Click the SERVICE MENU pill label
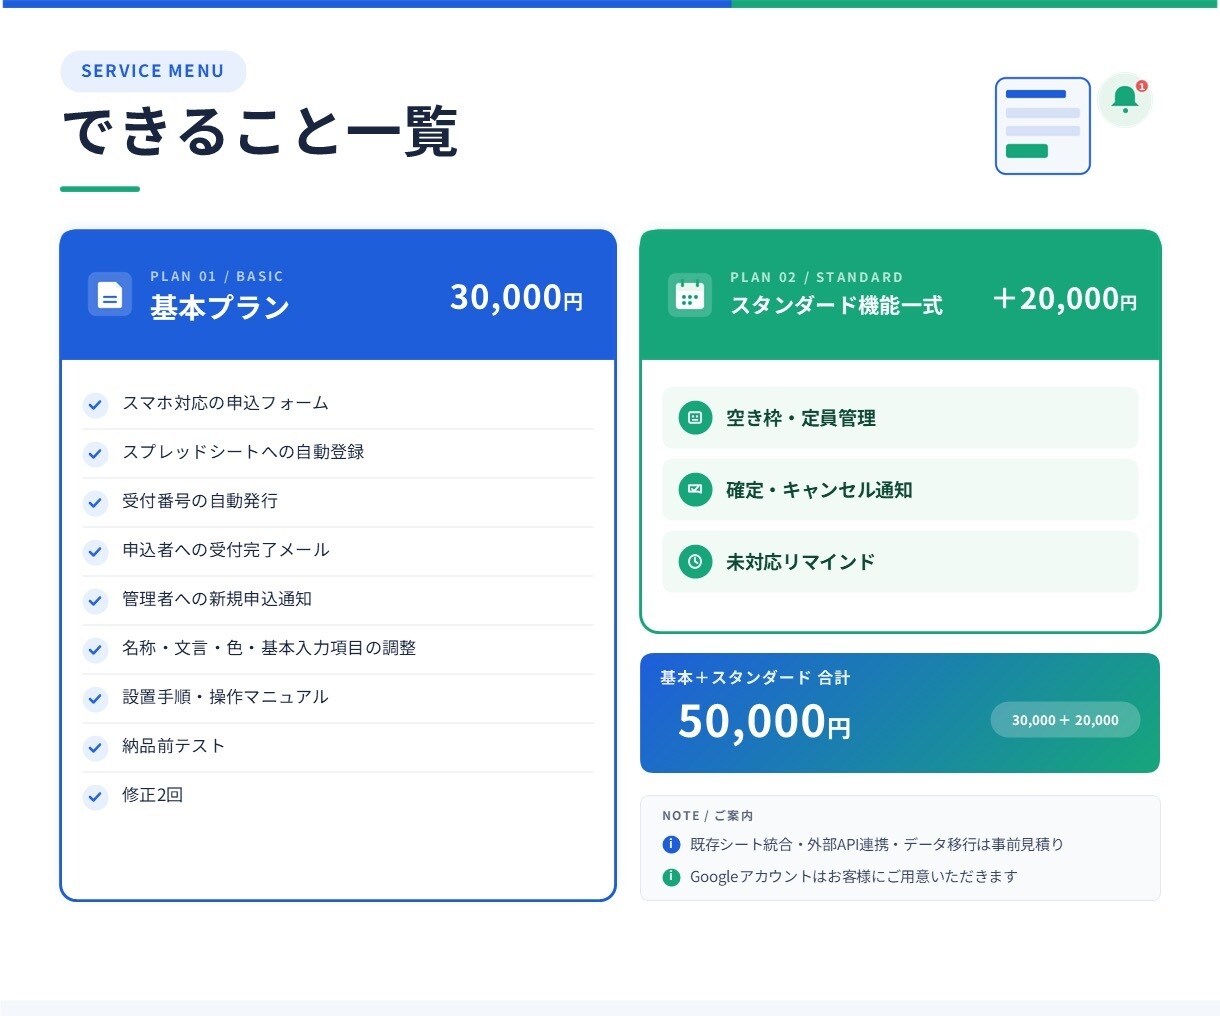Viewport: 1220px width, 1016px height. (153, 71)
